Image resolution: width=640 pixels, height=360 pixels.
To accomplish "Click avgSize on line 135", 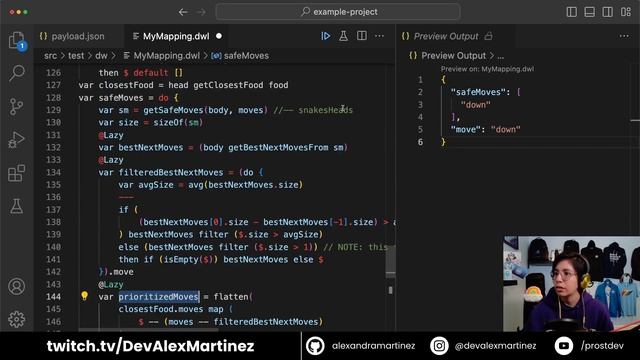I will tap(156, 184).
